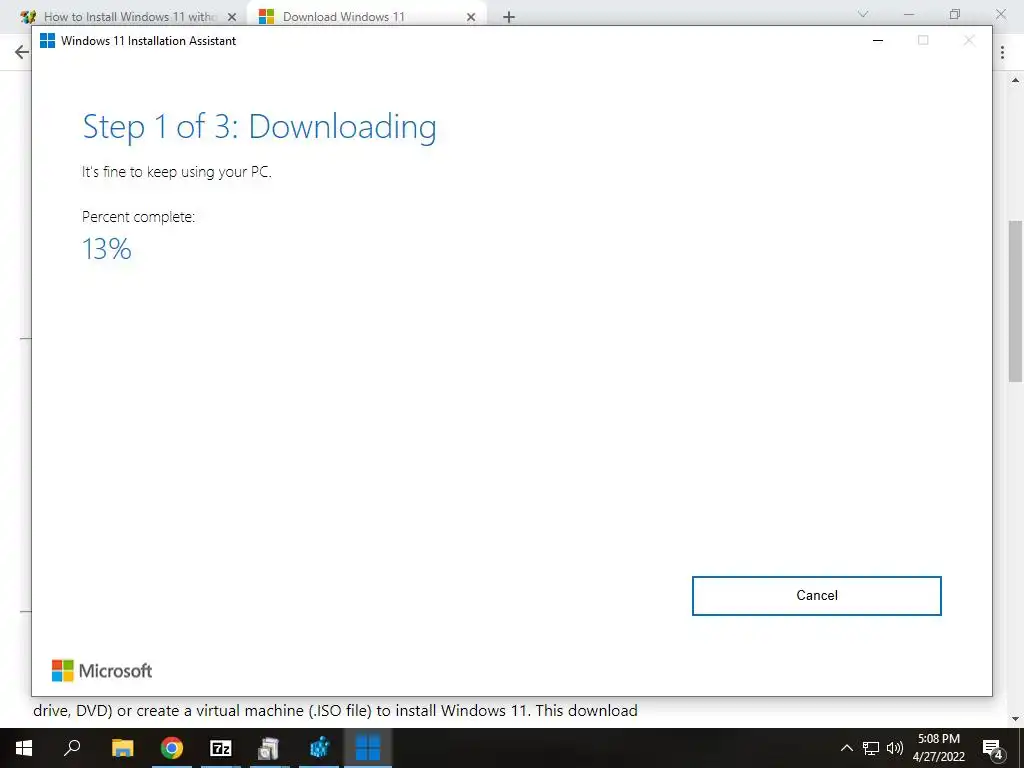
Task: Open the server documents taskbar icon
Action: click(x=269, y=748)
